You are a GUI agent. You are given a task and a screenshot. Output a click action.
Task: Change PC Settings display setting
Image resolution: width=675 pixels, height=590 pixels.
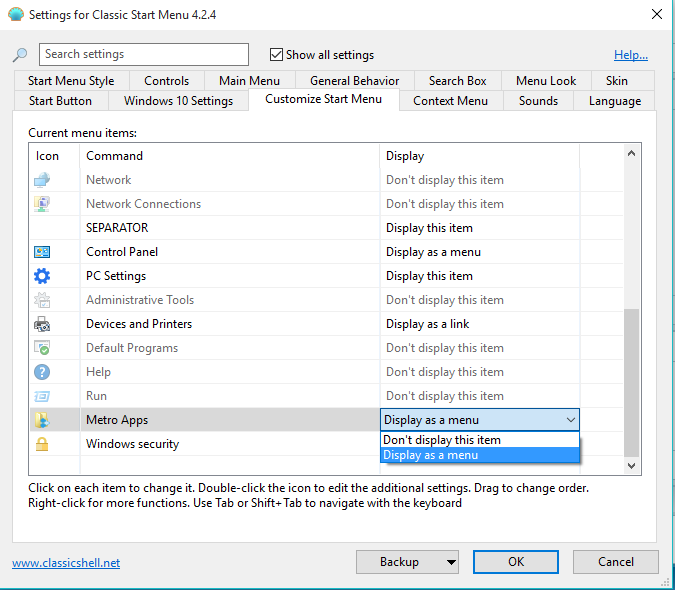click(x=480, y=276)
